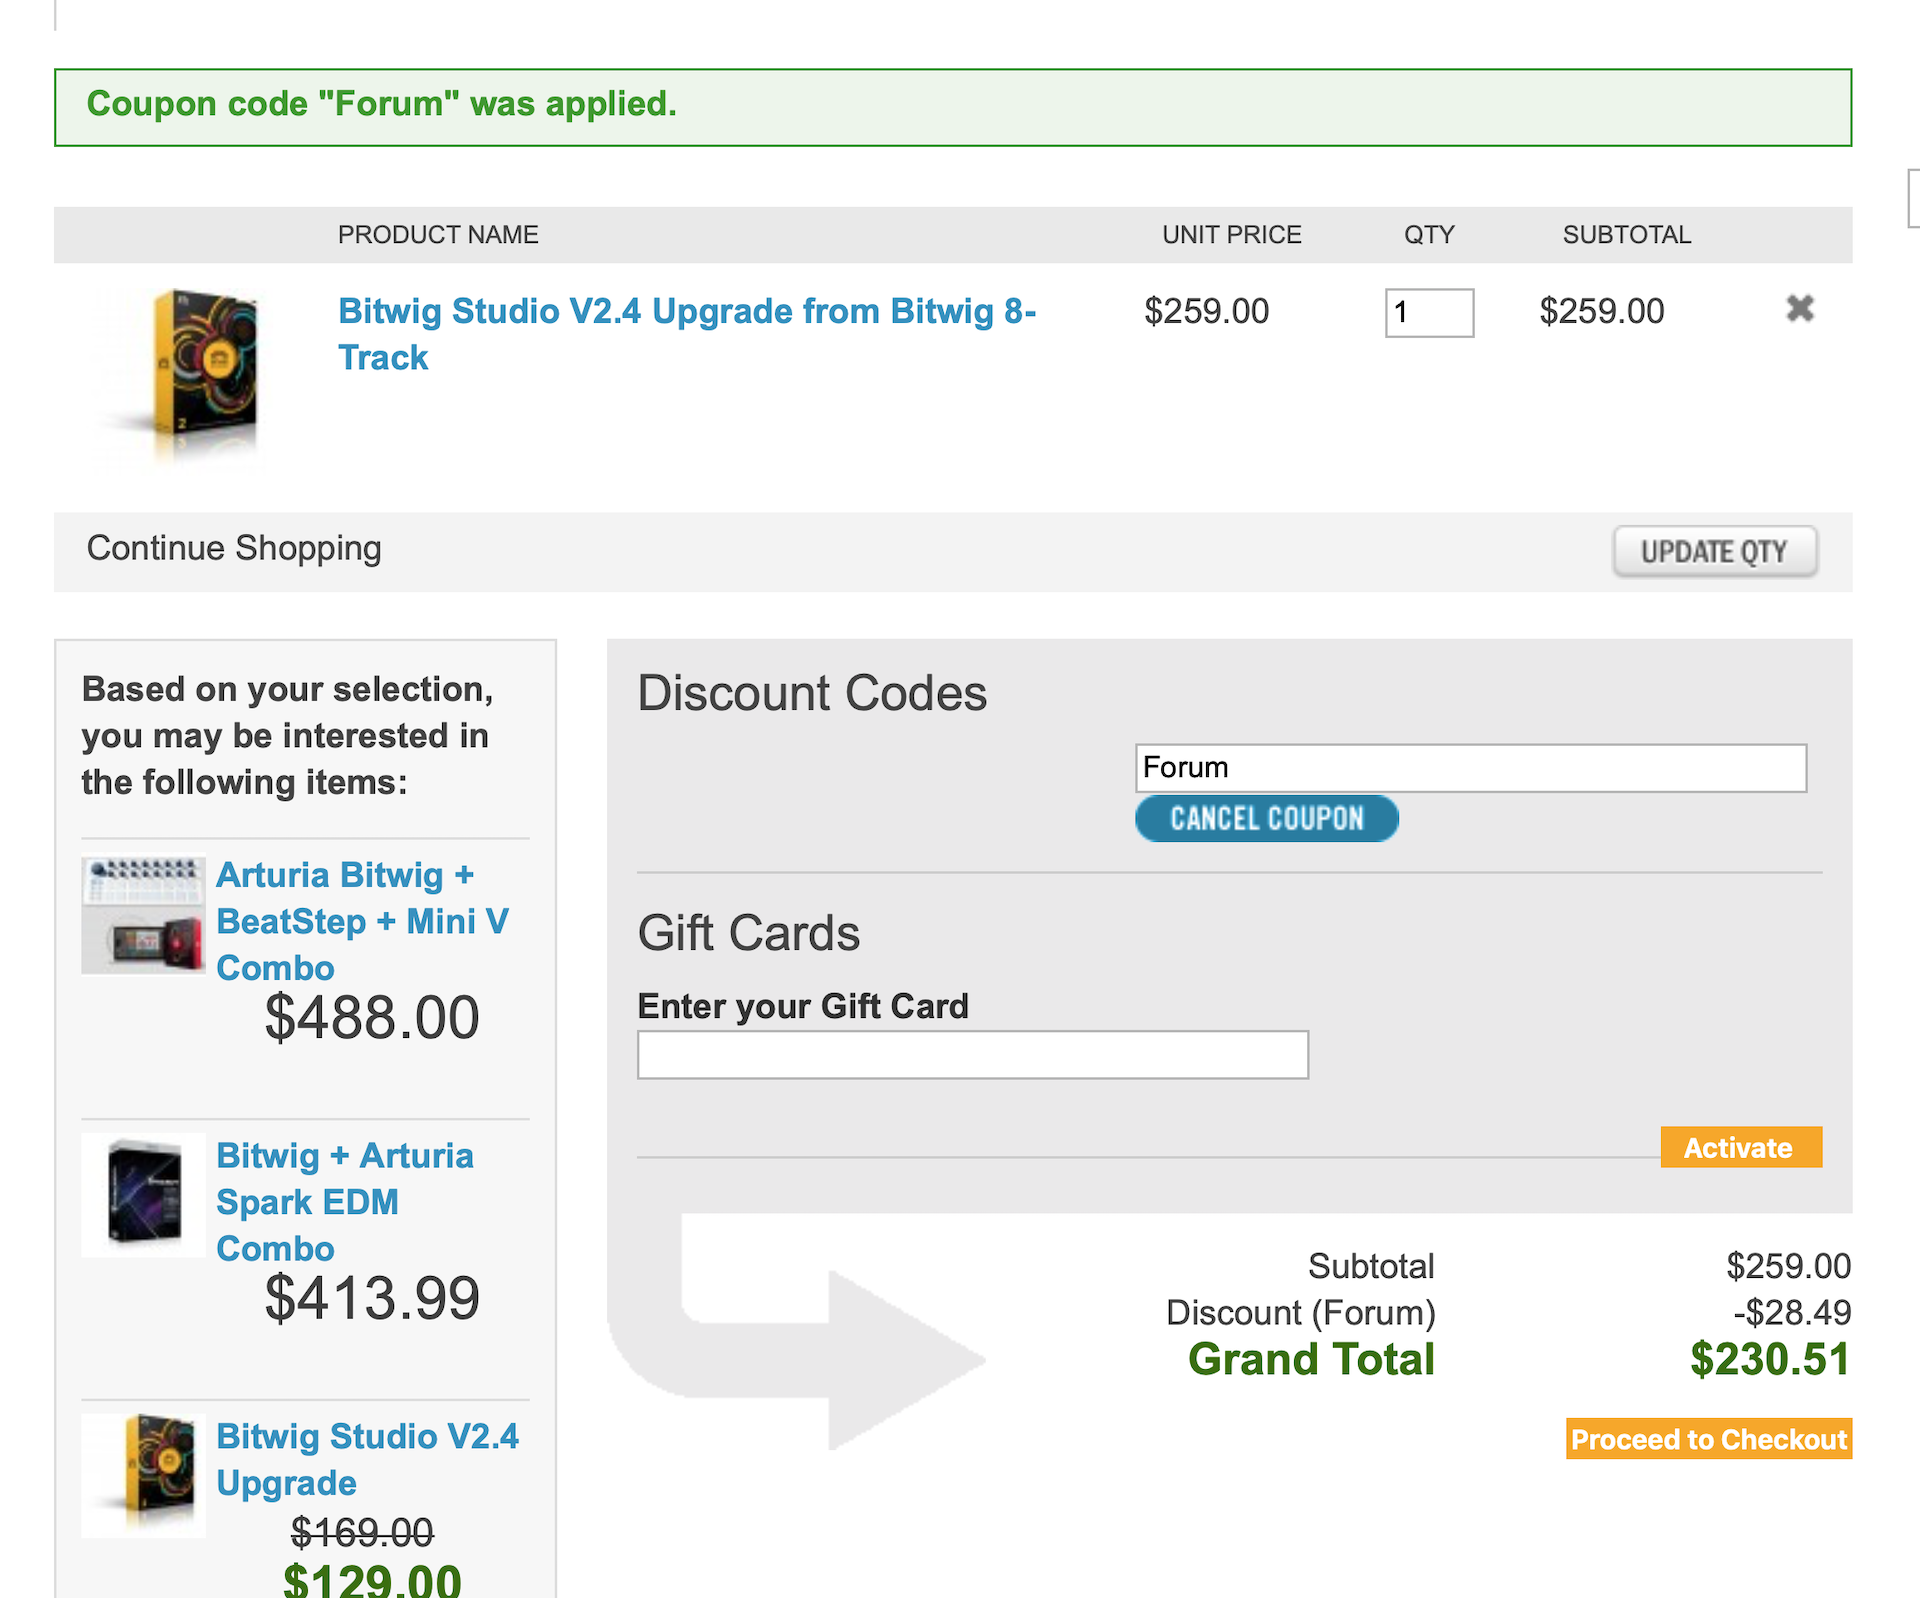Click the $488.00 combo price

click(372, 1018)
